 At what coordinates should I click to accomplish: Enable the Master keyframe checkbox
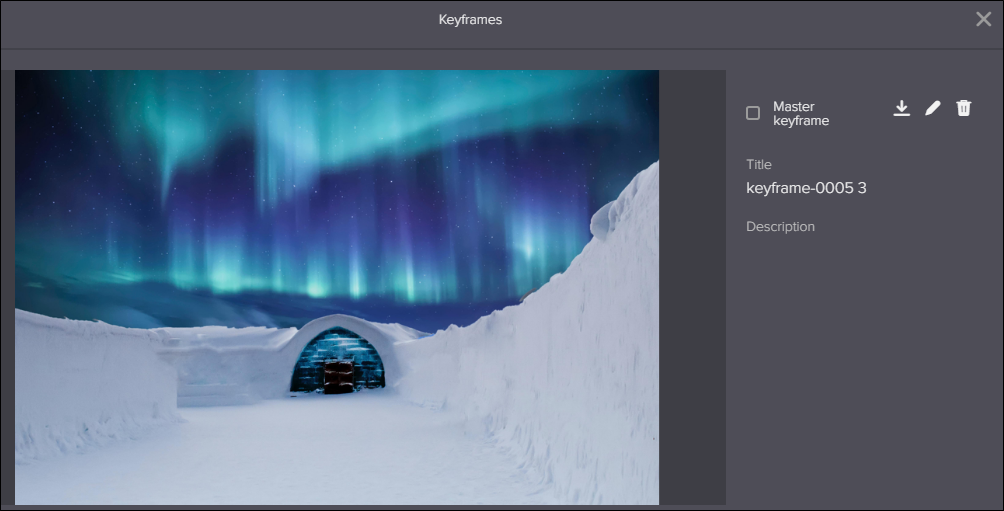click(753, 113)
